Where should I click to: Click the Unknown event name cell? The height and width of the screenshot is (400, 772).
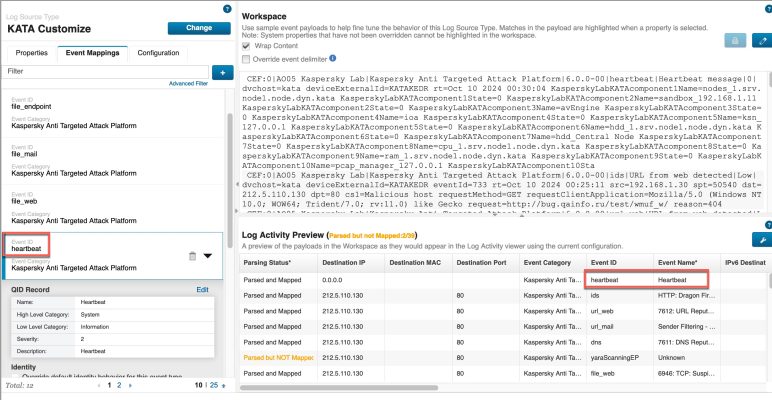[687, 358]
